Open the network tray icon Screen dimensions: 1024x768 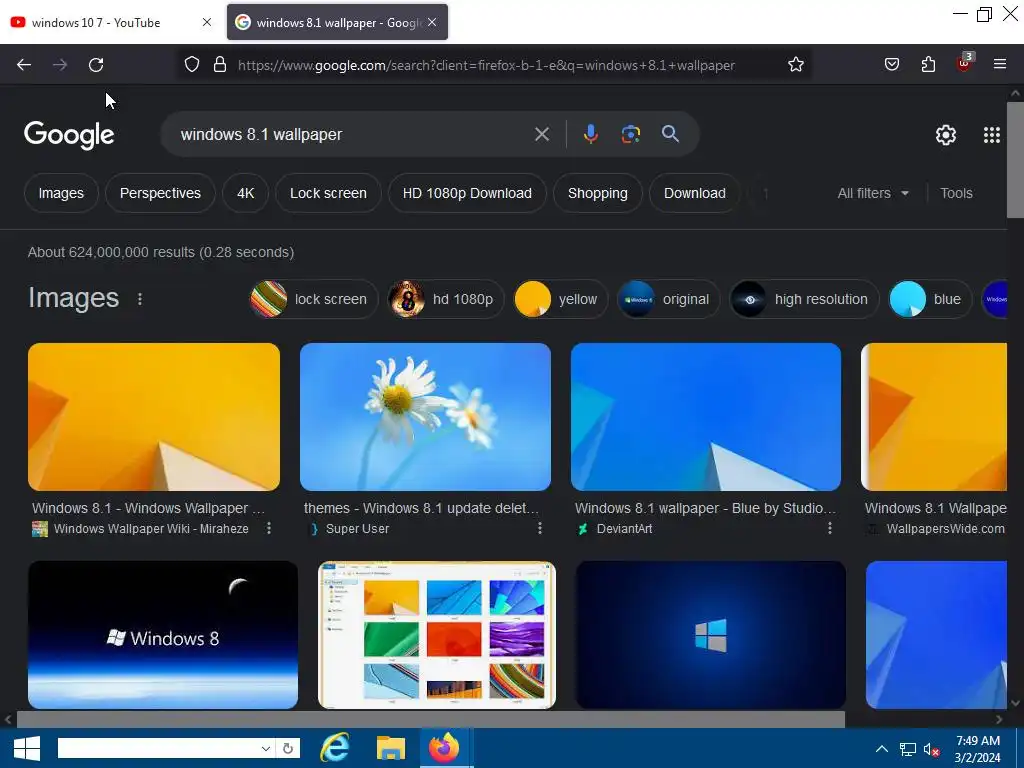pos(908,749)
